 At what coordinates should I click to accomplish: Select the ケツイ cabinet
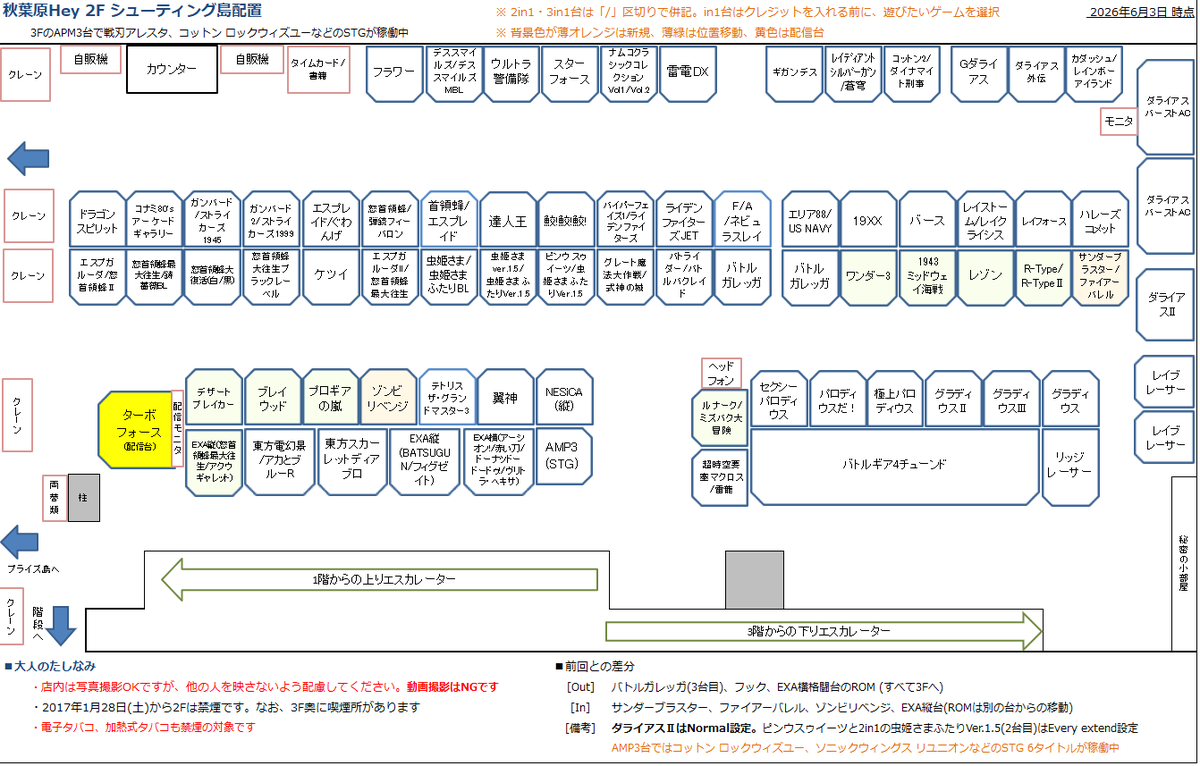(x=332, y=277)
